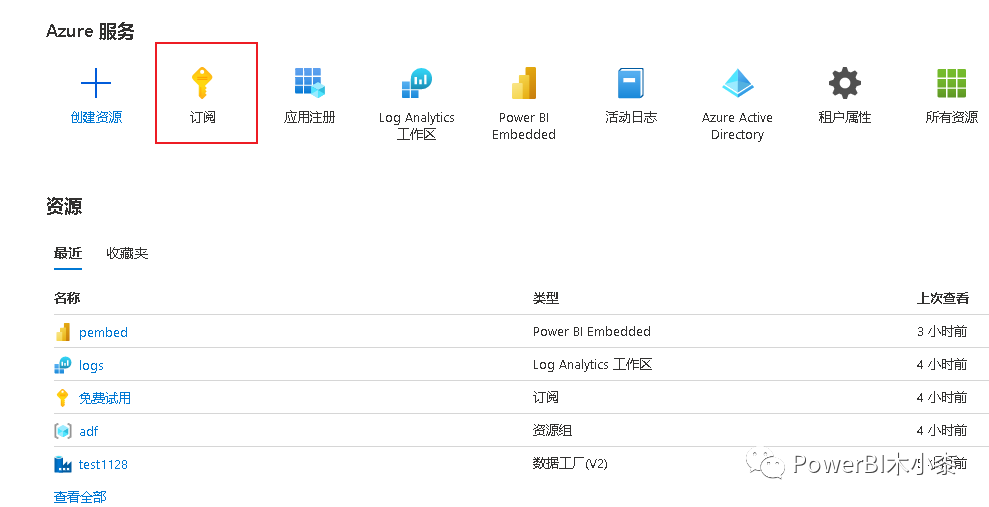The image size is (989, 507).
Task: Click the 查看全部 link
Action: (x=79, y=496)
